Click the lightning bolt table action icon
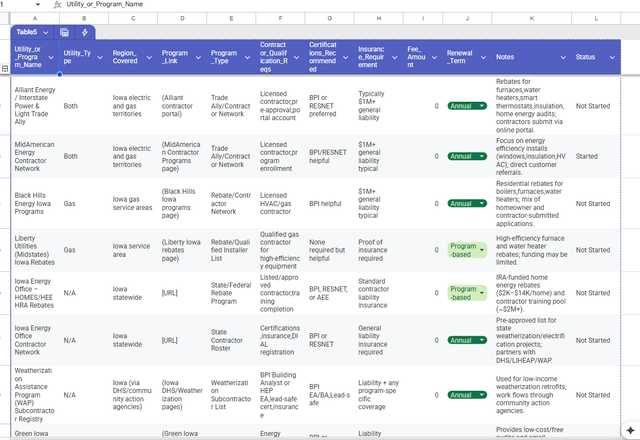Screen dimensions: 640x440 pos(84,32)
